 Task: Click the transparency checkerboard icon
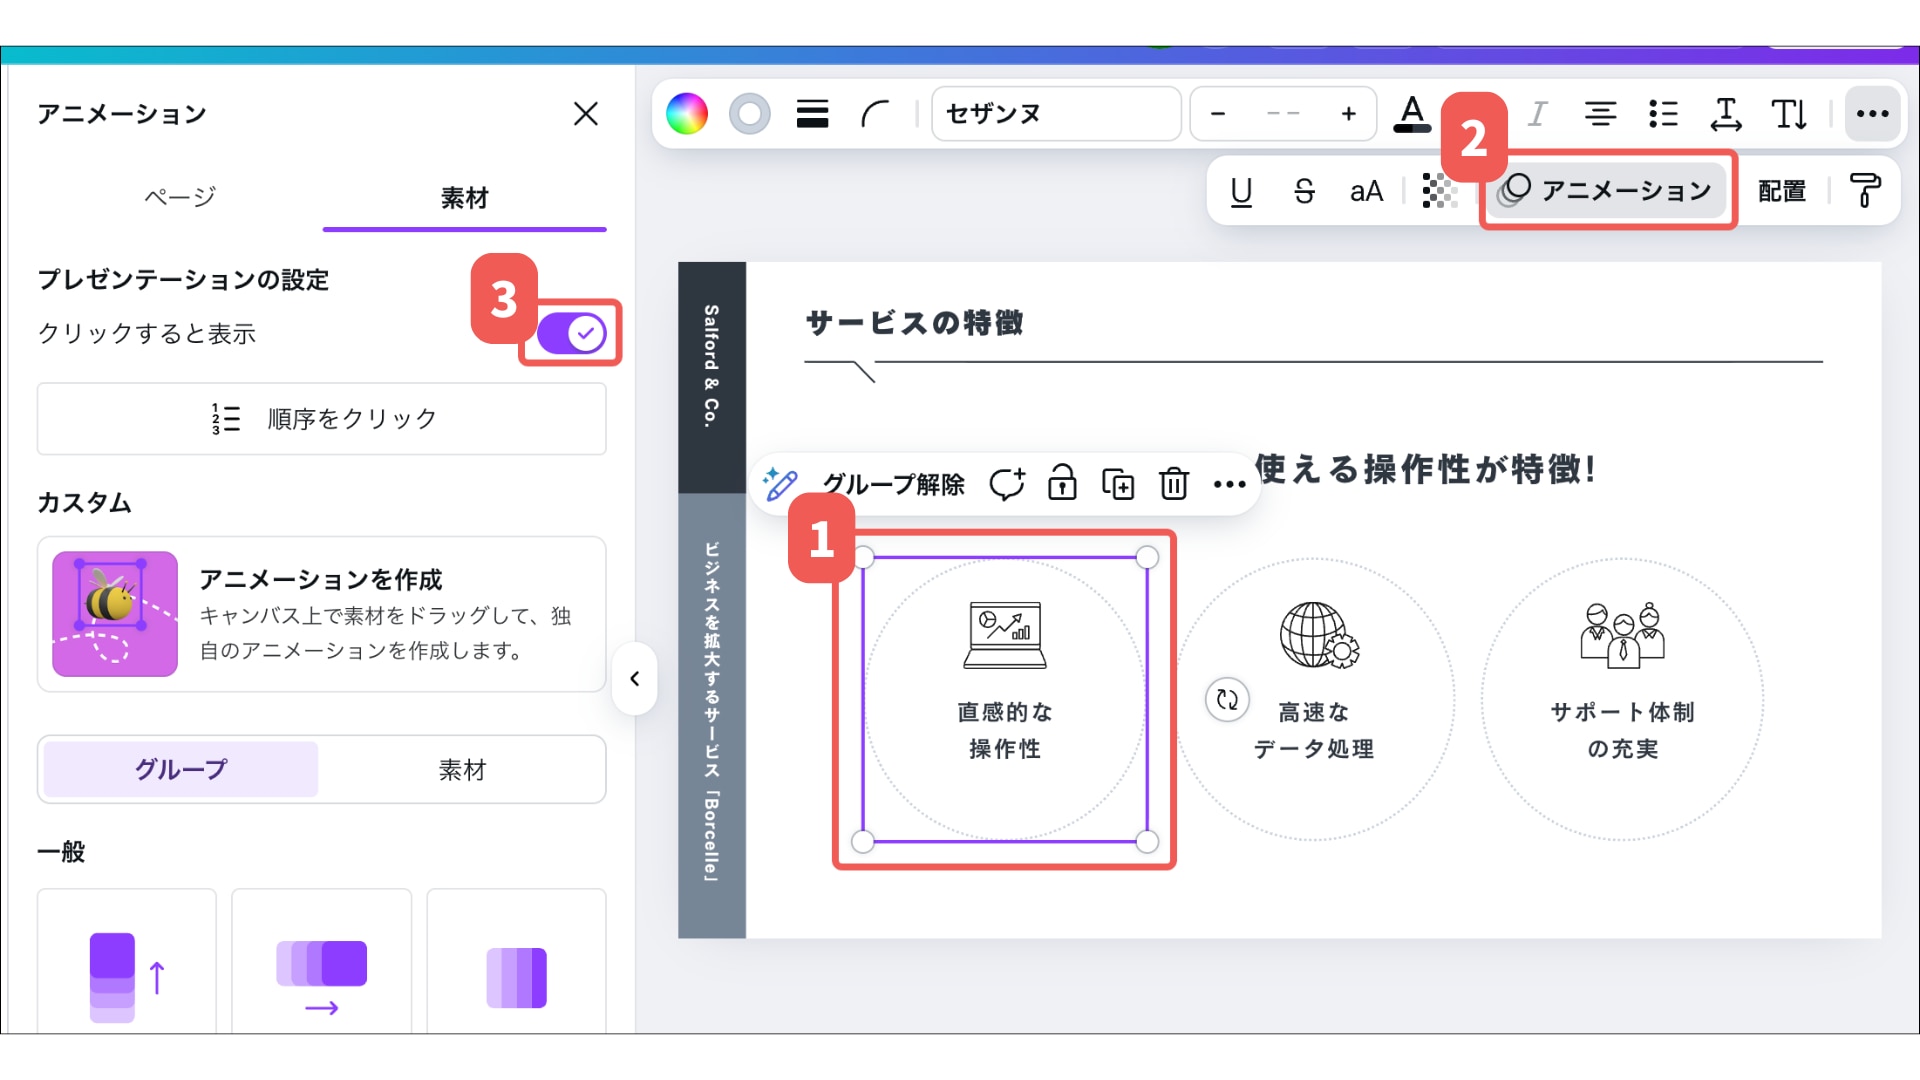1439,191
